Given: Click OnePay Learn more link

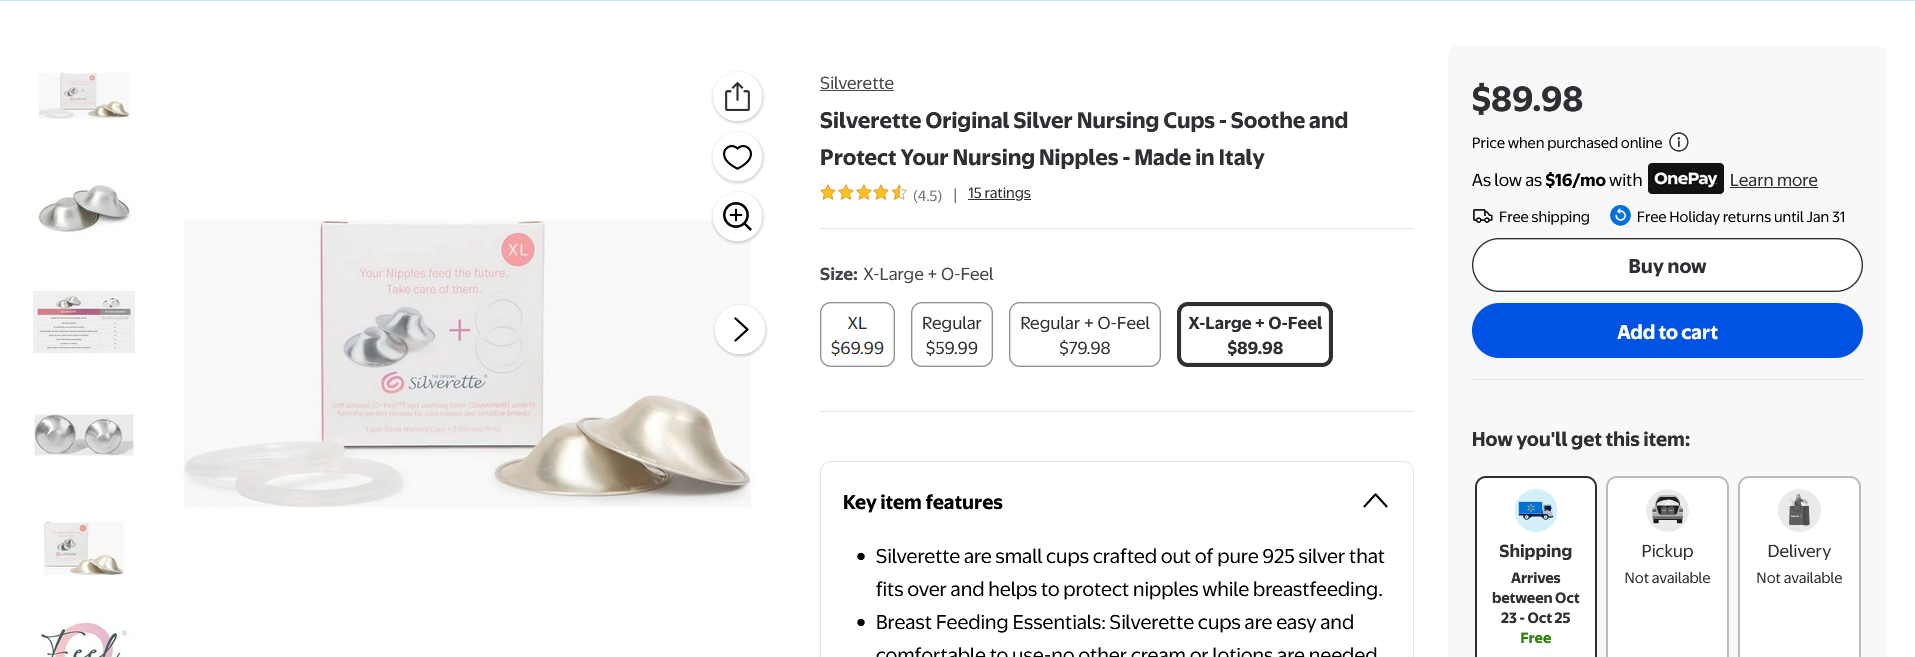Looking at the screenshot, I should tap(1773, 180).
